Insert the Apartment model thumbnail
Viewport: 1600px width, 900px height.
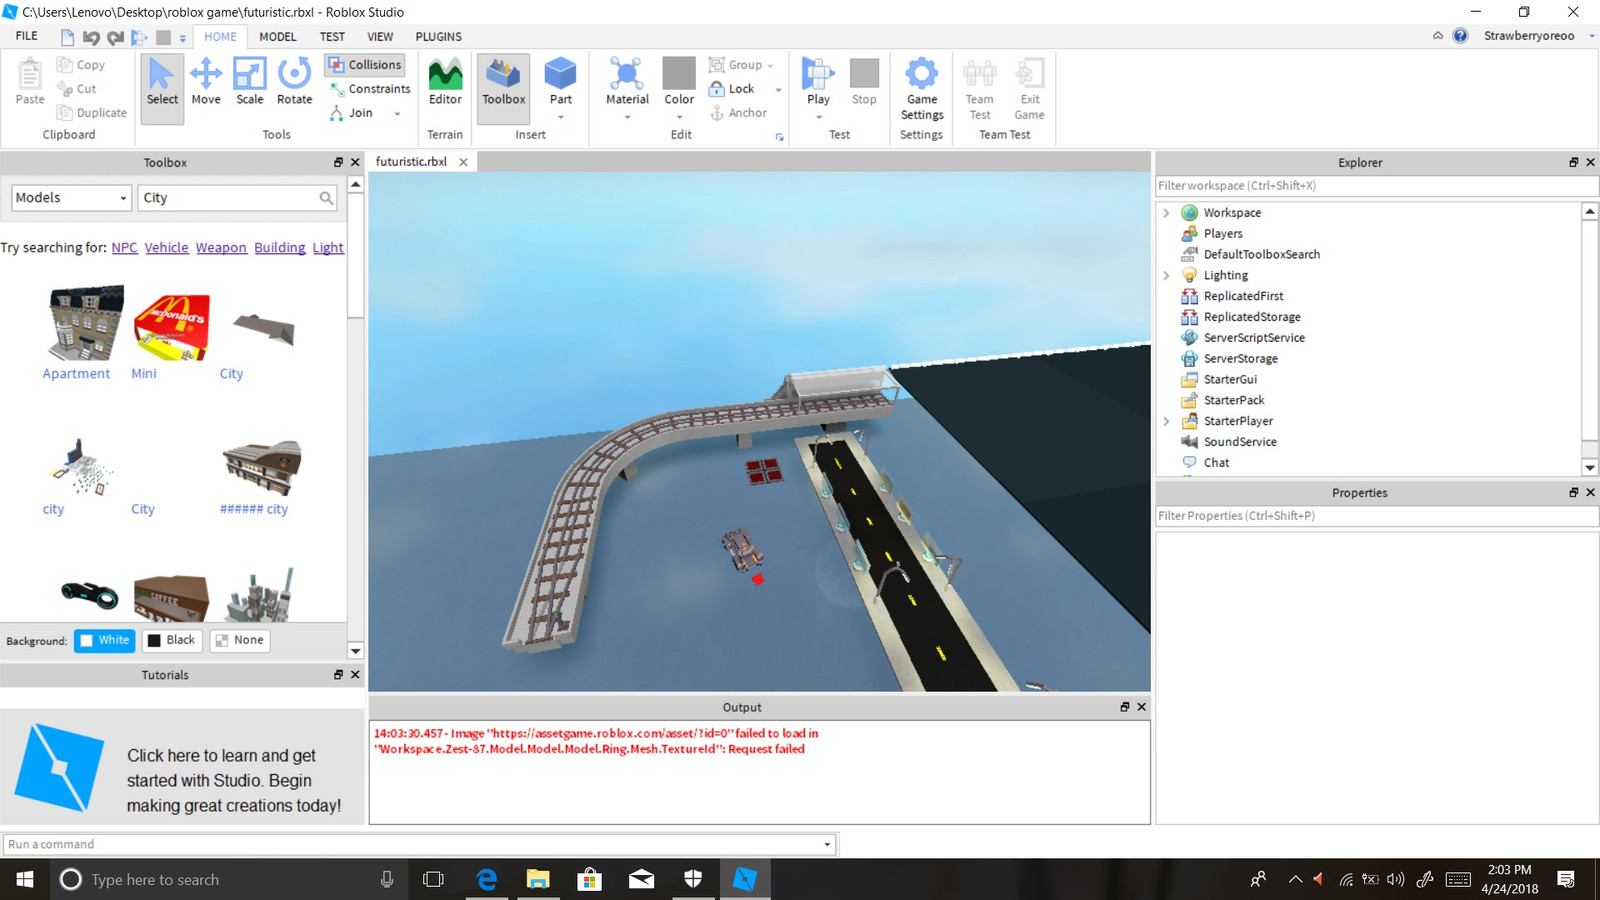coord(86,322)
